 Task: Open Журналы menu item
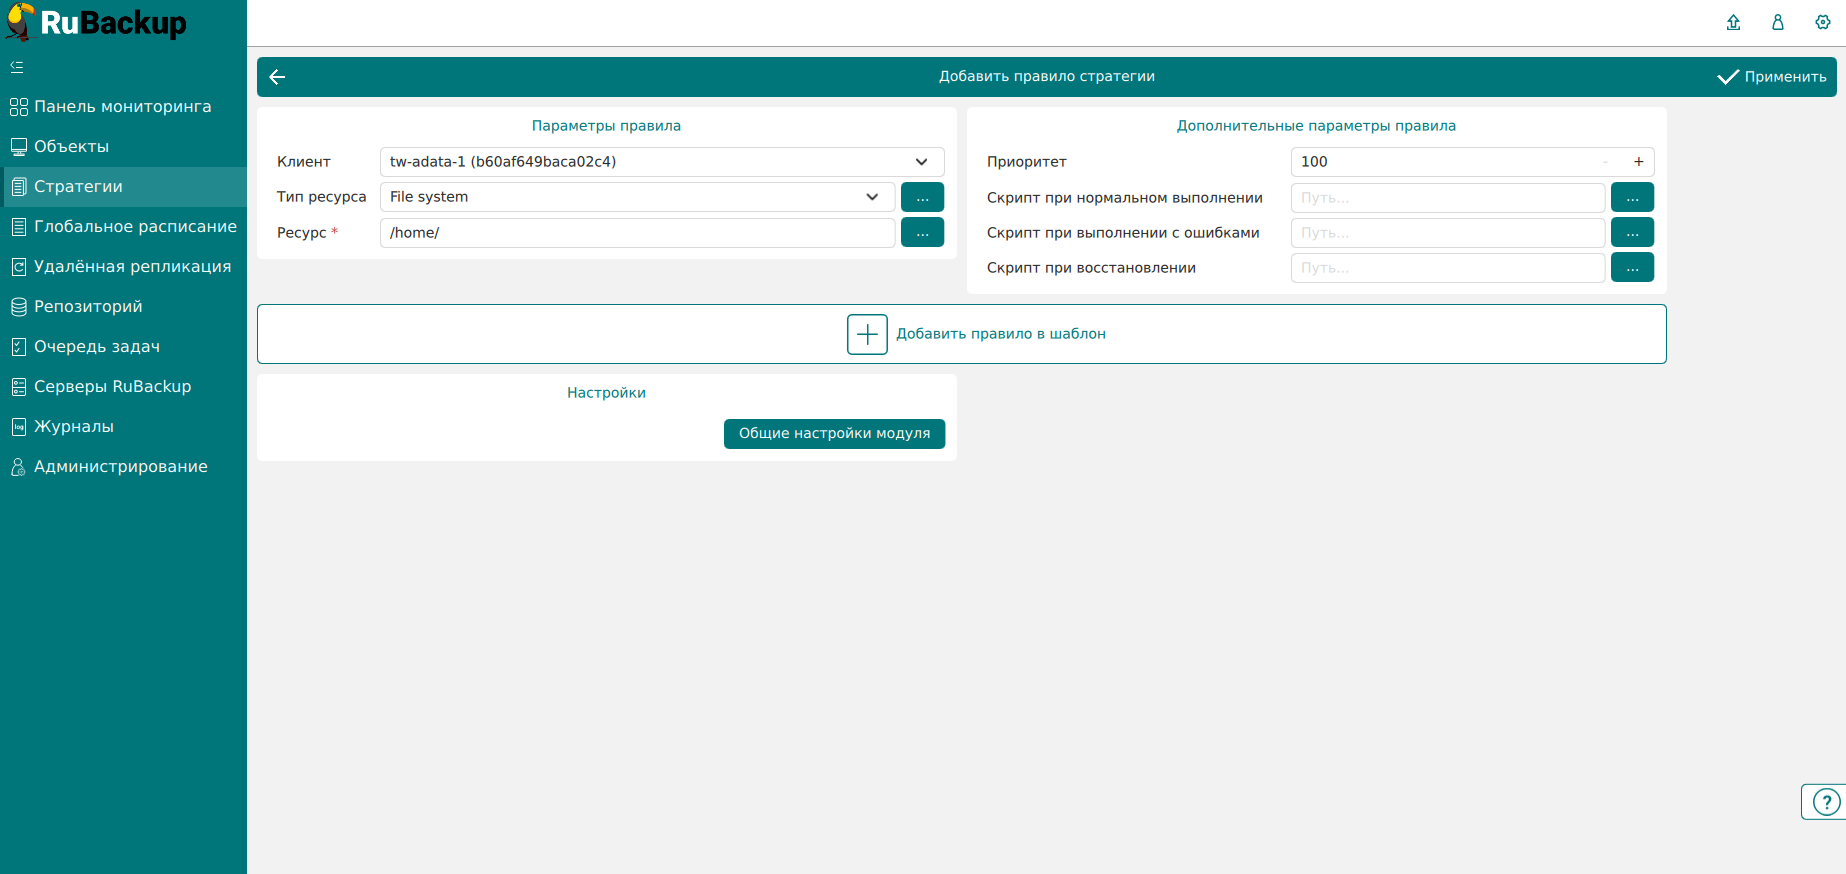[74, 427]
